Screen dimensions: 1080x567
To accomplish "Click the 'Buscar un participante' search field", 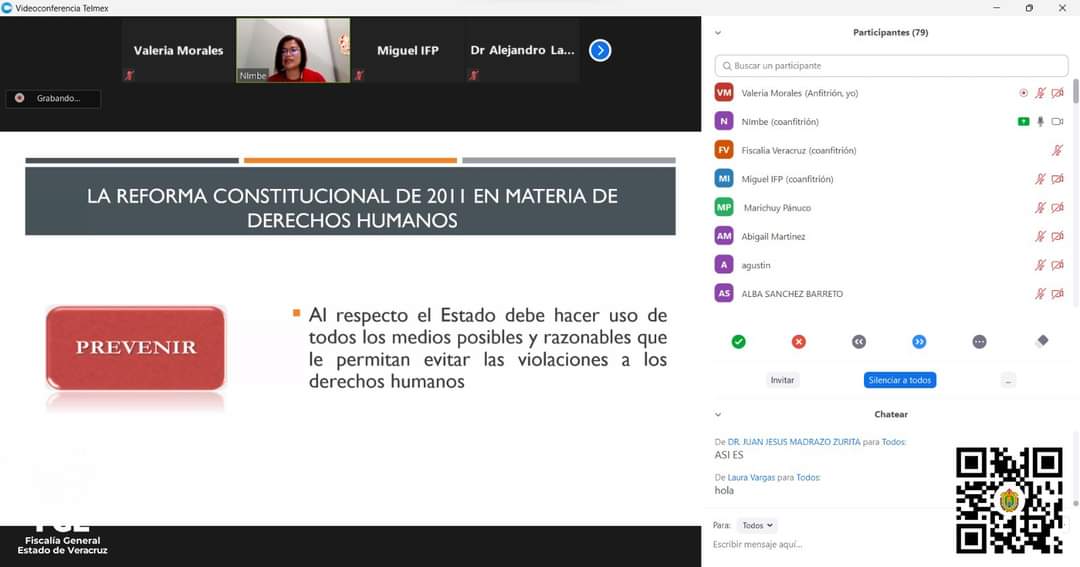I will [890, 66].
